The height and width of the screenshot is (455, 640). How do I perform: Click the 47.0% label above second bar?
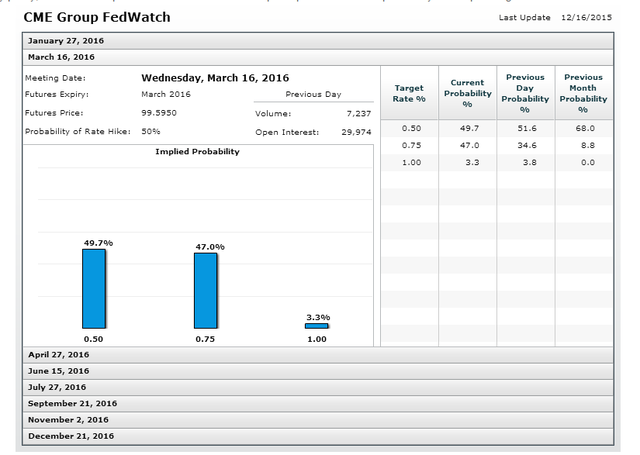click(210, 247)
